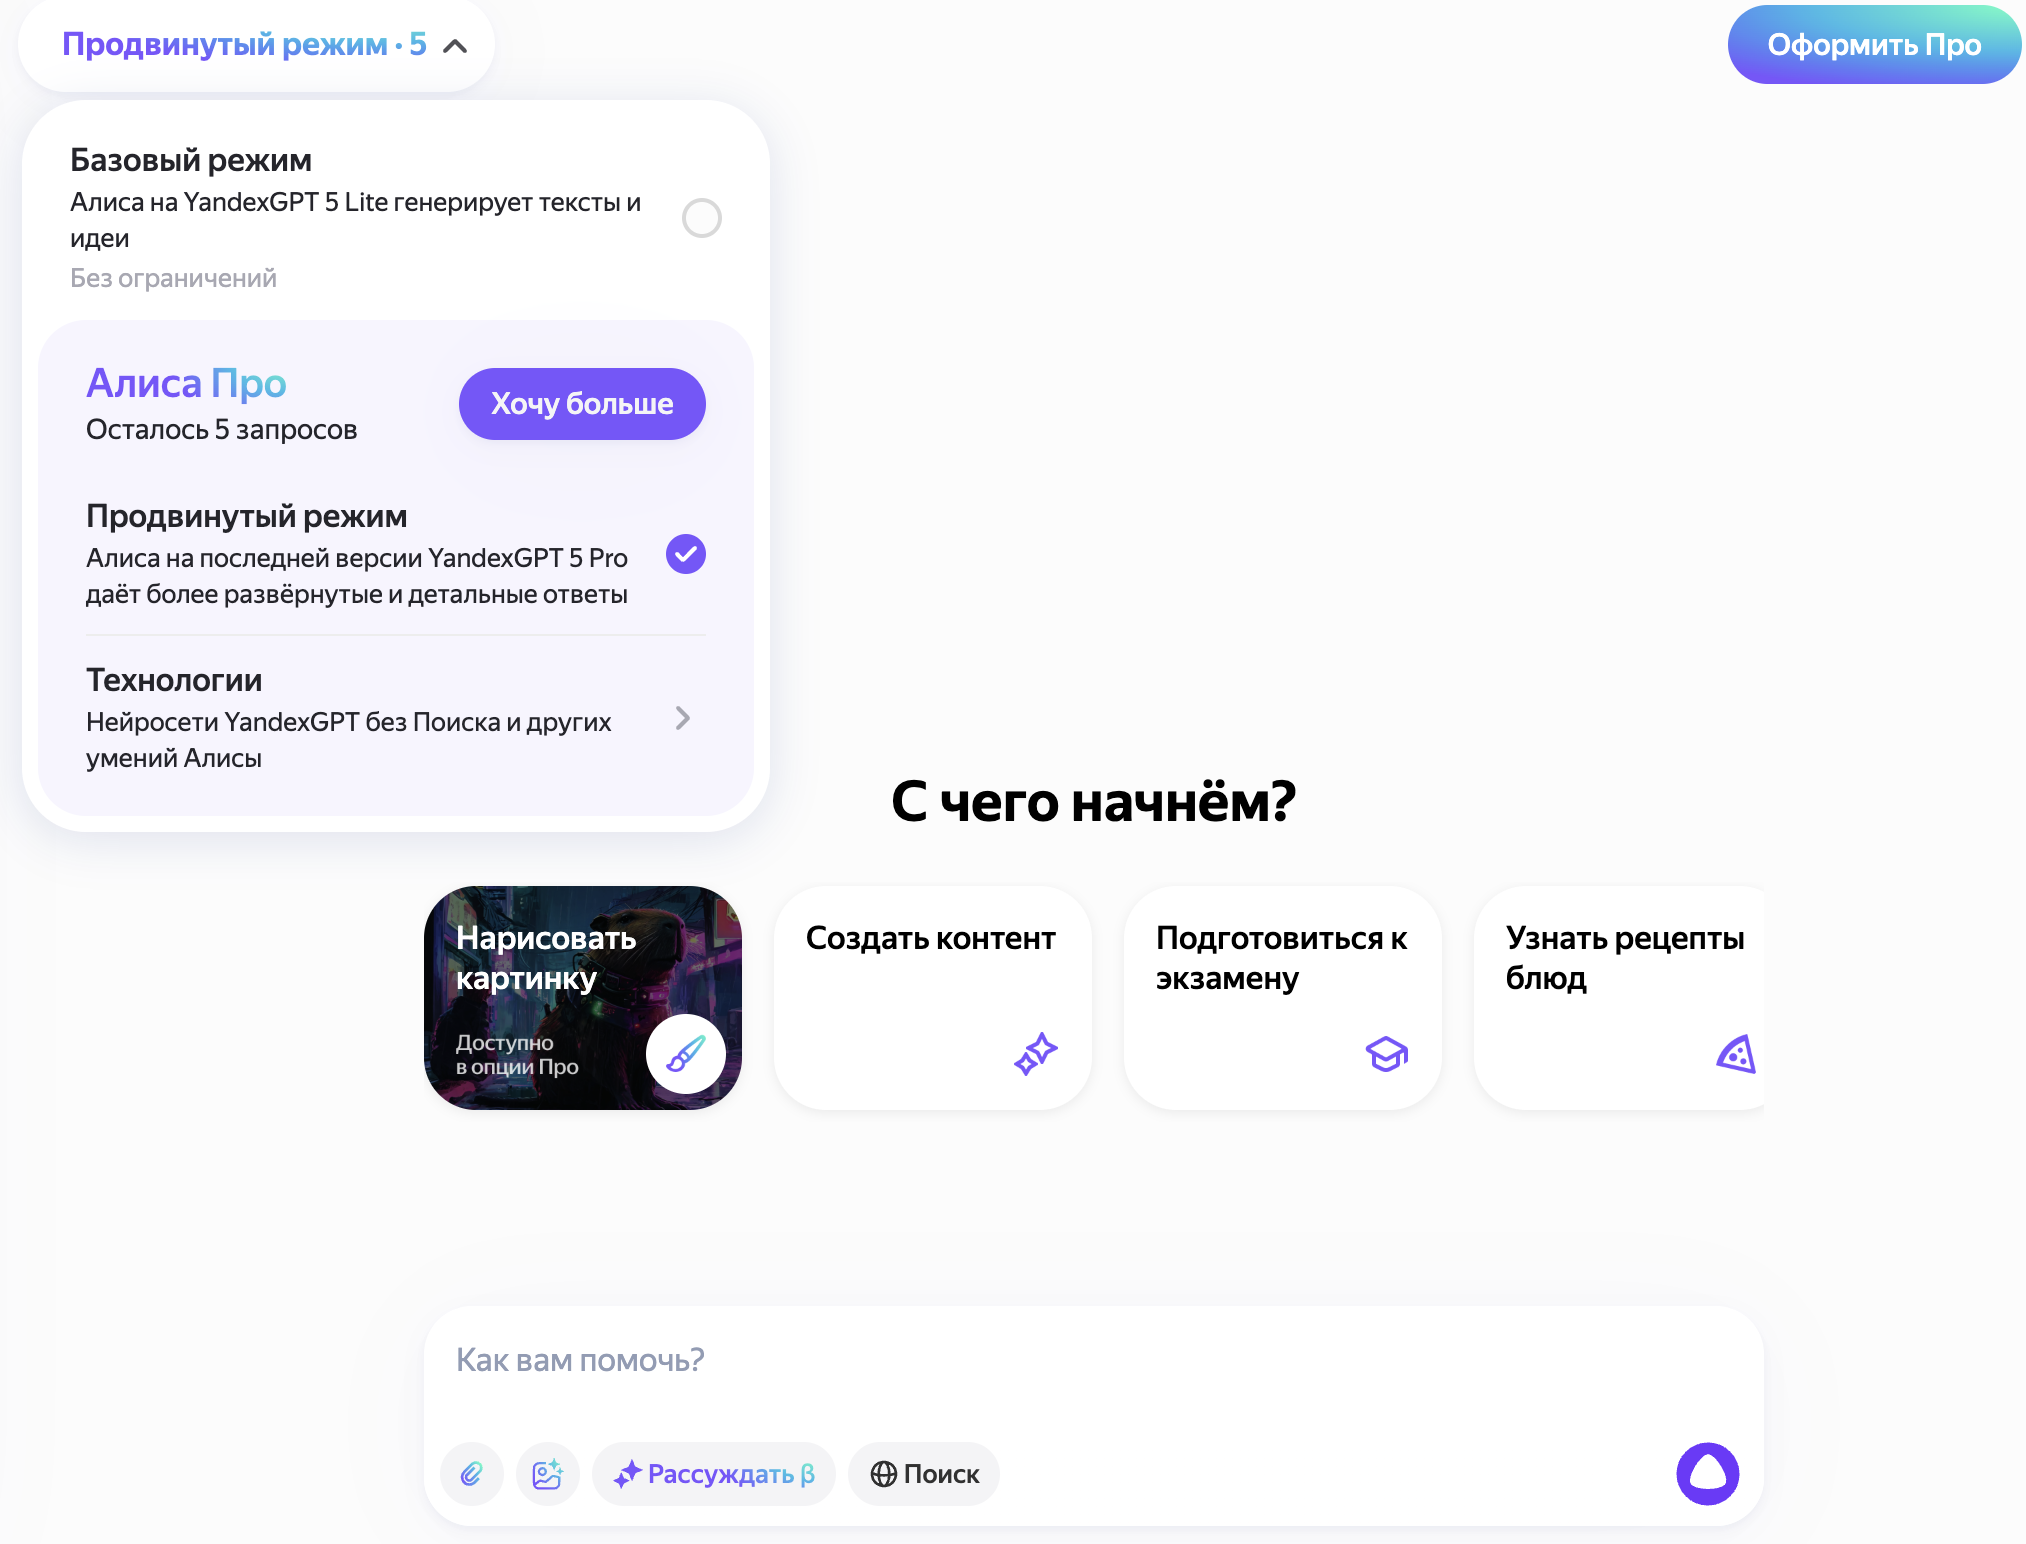Open the Нарисовать картинку thumbnail card
Viewport: 2026px width, 1544px height.
point(583,998)
